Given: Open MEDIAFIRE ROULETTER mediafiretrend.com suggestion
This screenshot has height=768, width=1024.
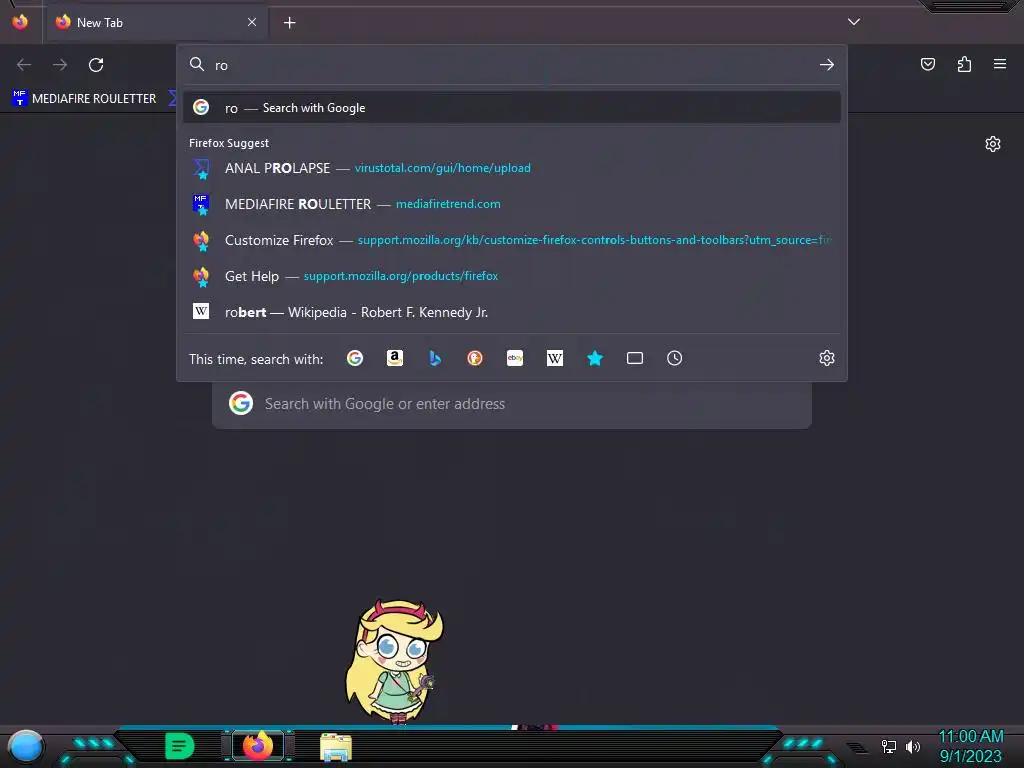Looking at the screenshot, I should [512, 204].
